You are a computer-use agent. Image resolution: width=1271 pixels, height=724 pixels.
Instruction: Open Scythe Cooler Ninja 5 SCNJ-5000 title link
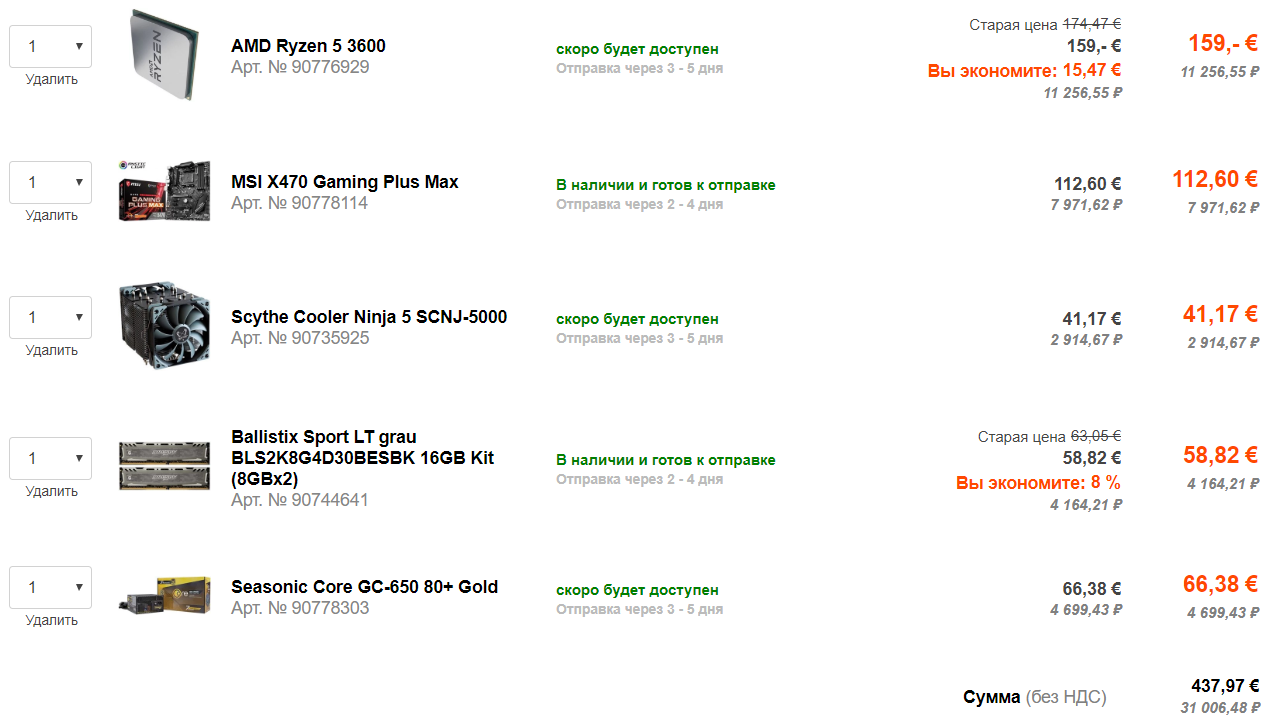[369, 317]
